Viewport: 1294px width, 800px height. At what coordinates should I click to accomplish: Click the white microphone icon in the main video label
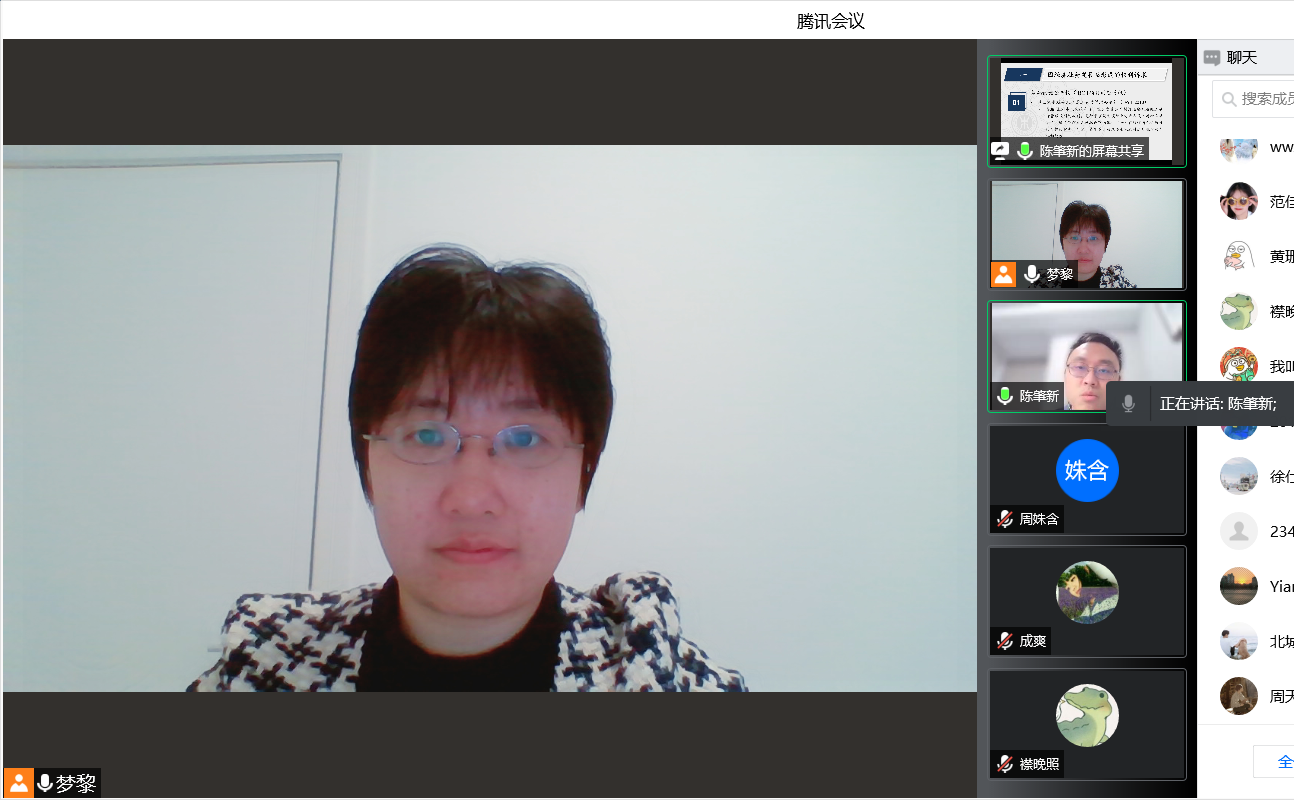pyautogui.click(x=44, y=783)
